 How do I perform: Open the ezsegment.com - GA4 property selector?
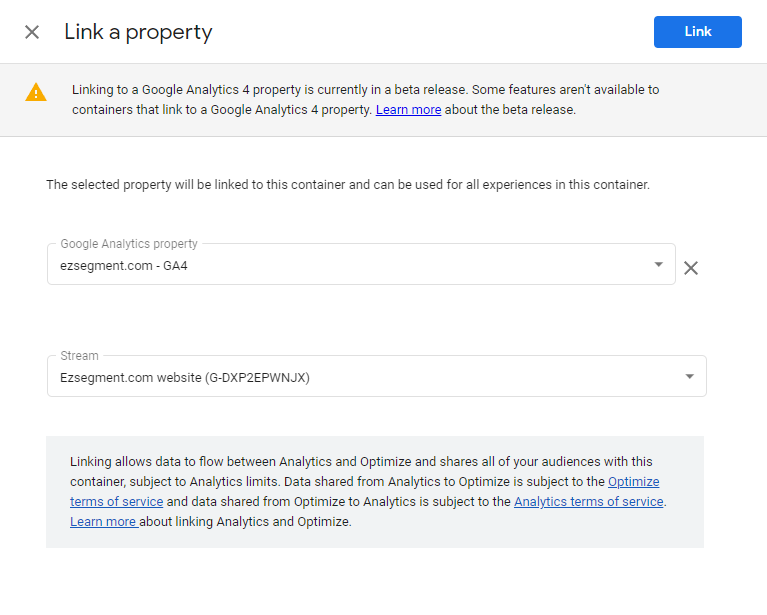[361, 264]
